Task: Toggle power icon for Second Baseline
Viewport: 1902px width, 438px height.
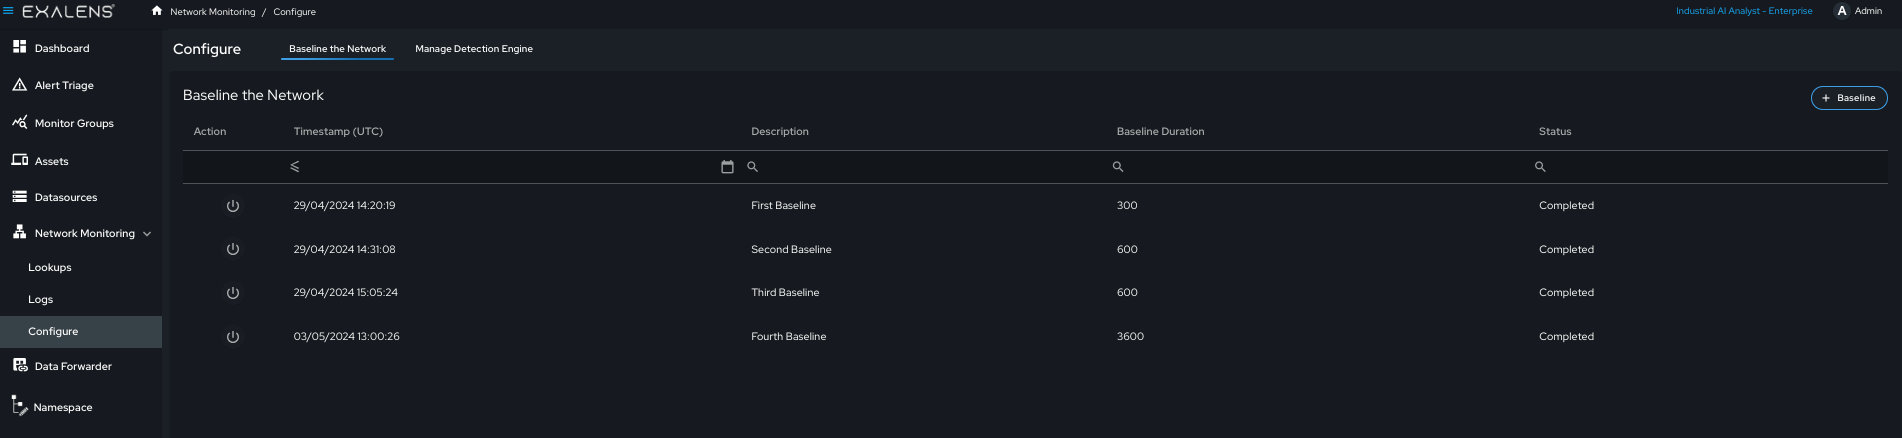Action: point(233,249)
